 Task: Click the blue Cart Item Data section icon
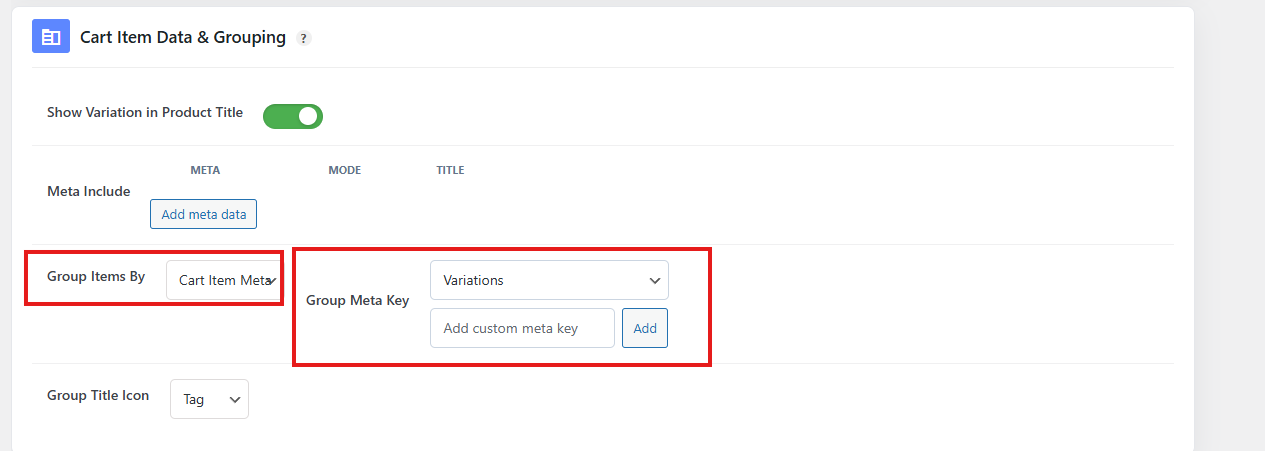point(51,37)
